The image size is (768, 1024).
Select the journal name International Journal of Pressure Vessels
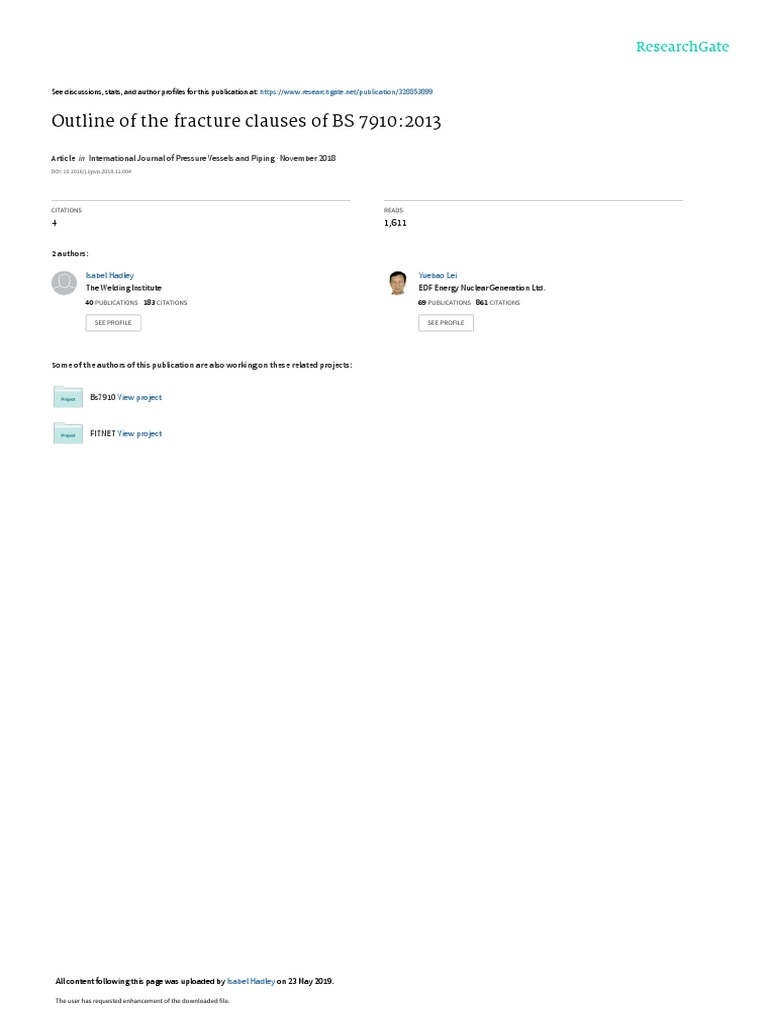[182, 158]
